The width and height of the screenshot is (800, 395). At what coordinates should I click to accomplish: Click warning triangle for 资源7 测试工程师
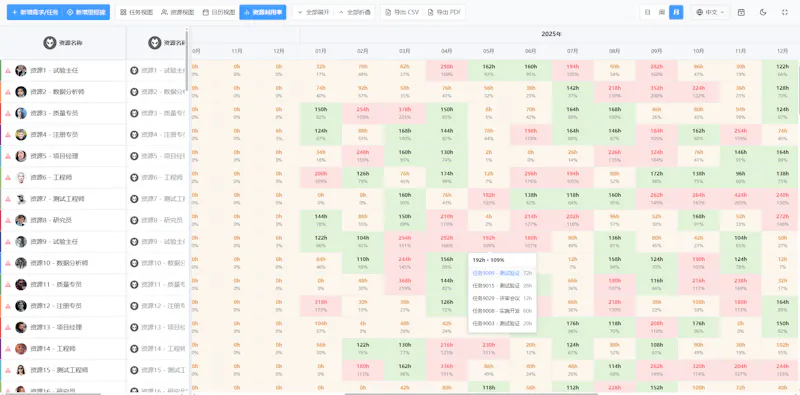[x=8, y=200]
